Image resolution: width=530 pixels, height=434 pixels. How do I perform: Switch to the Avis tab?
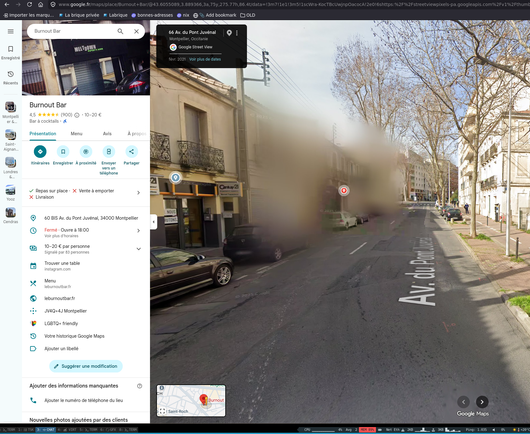click(107, 134)
